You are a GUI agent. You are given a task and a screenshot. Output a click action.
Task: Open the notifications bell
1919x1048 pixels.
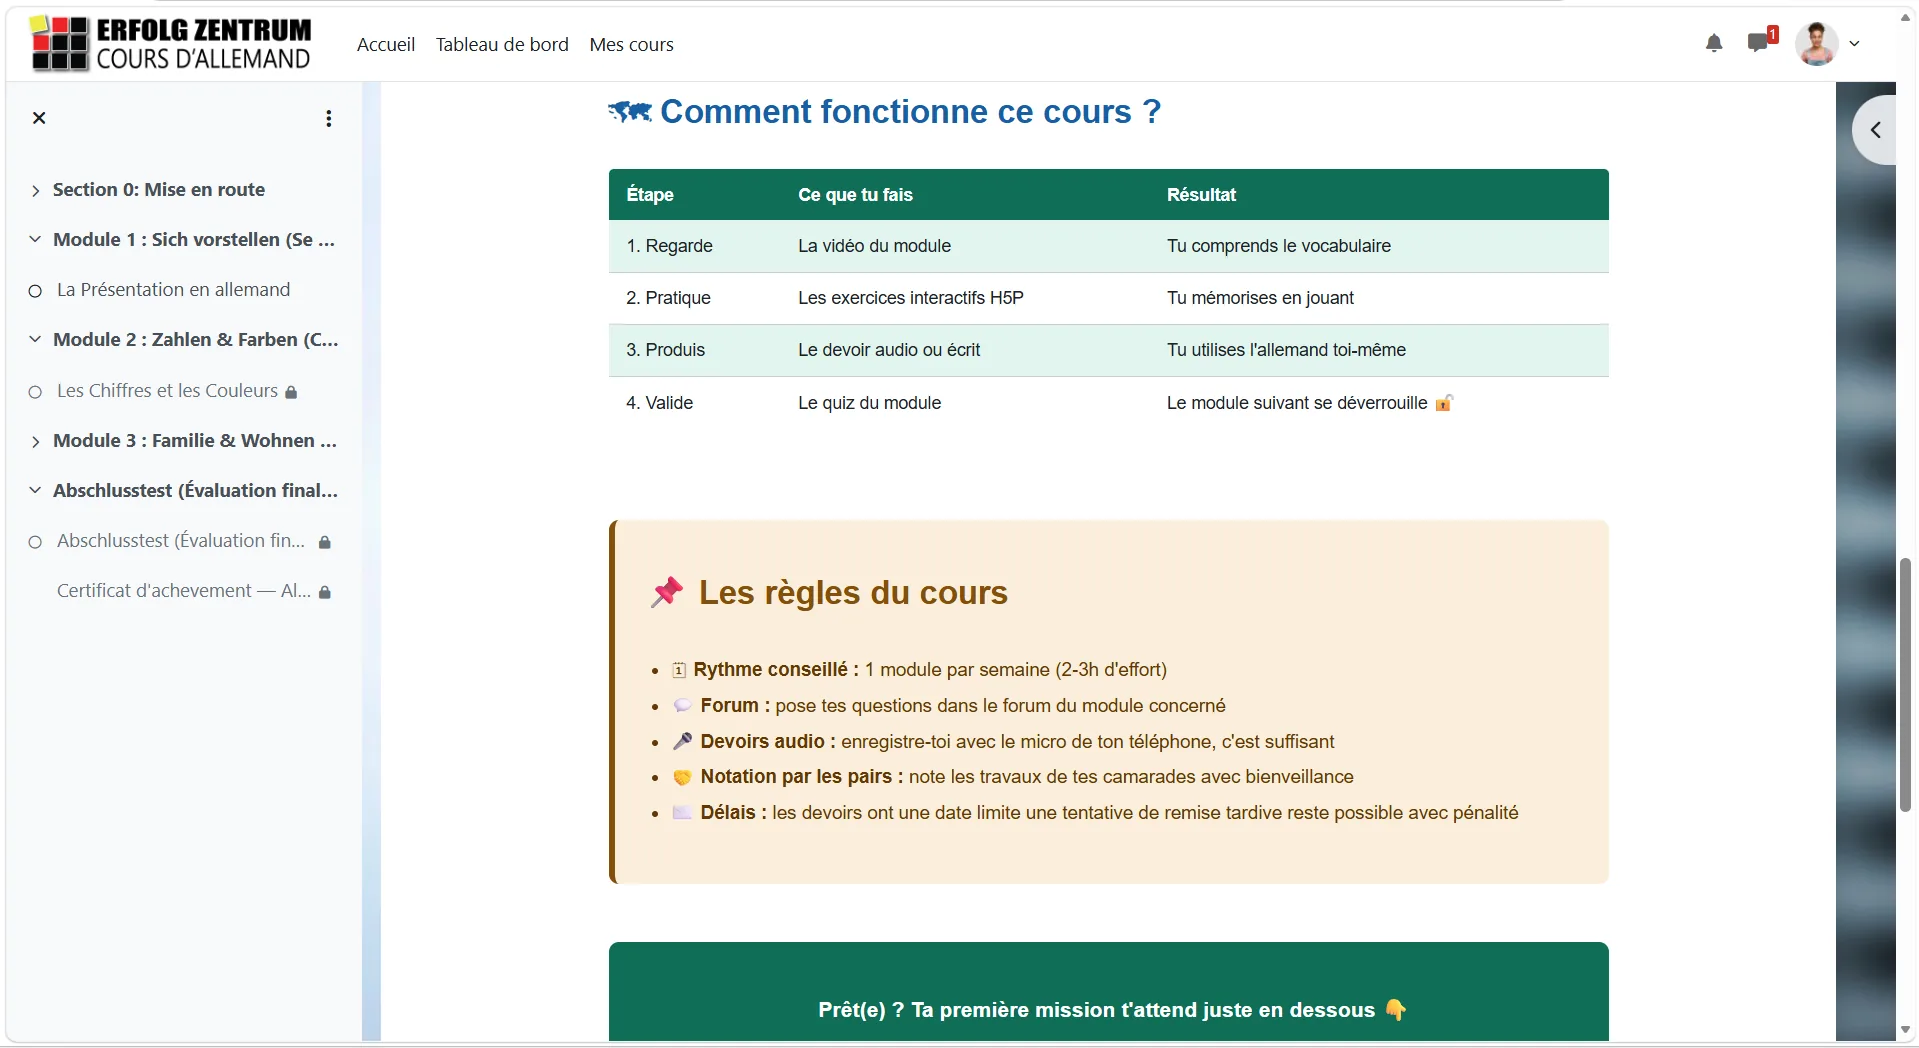pos(1714,43)
